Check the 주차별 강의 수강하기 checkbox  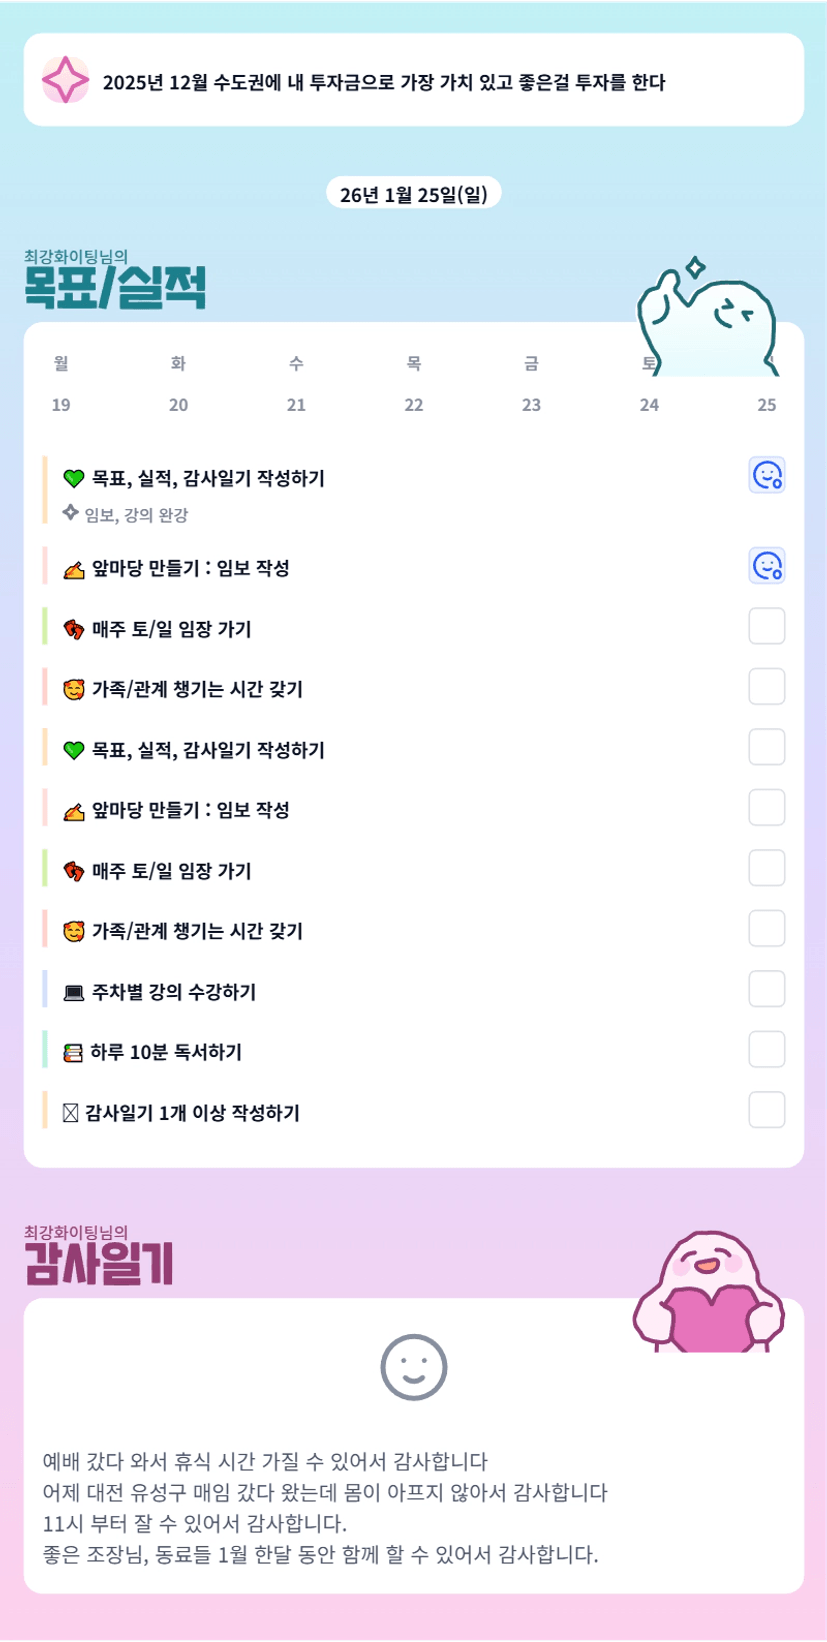[767, 989]
